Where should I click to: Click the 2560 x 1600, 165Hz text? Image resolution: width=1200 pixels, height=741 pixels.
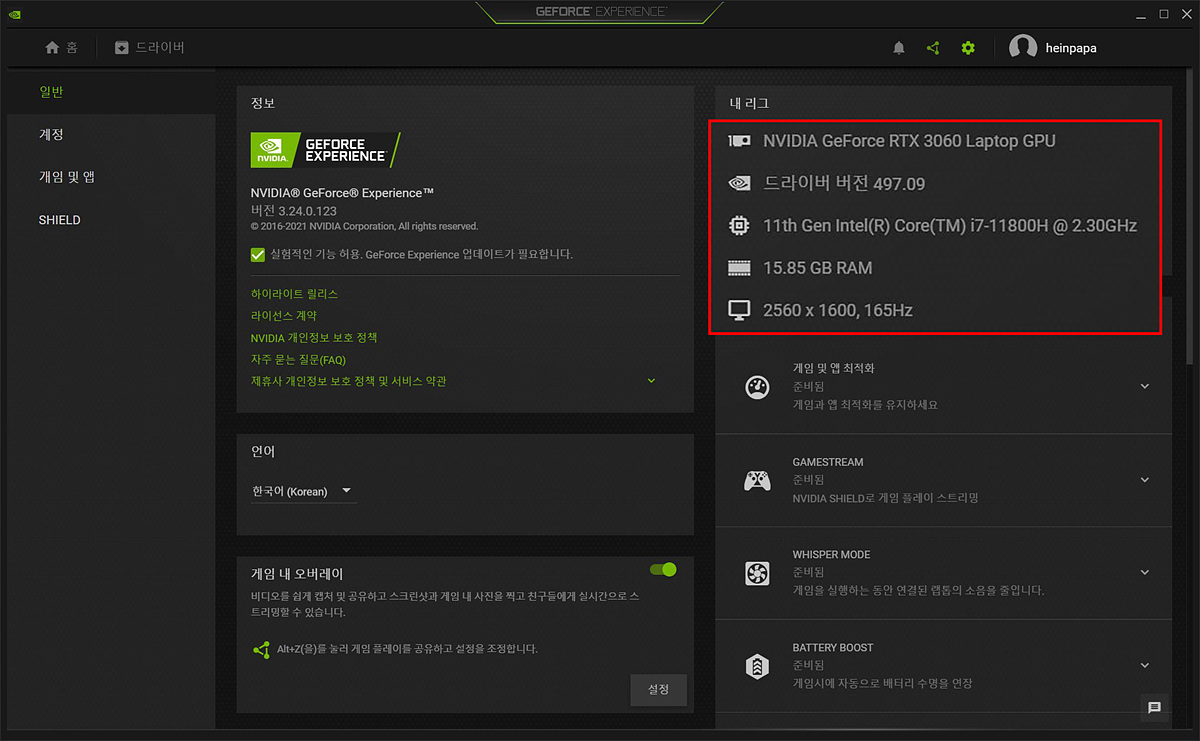tap(838, 311)
